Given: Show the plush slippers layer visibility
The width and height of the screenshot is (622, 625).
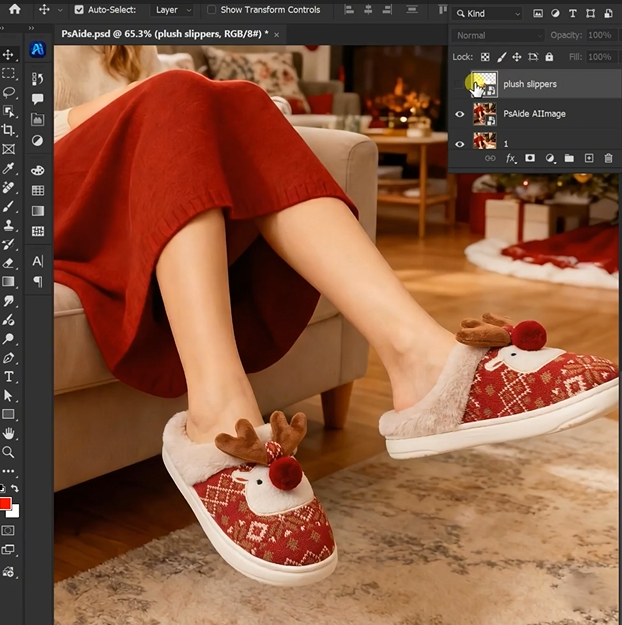Looking at the screenshot, I should [x=459, y=84].
